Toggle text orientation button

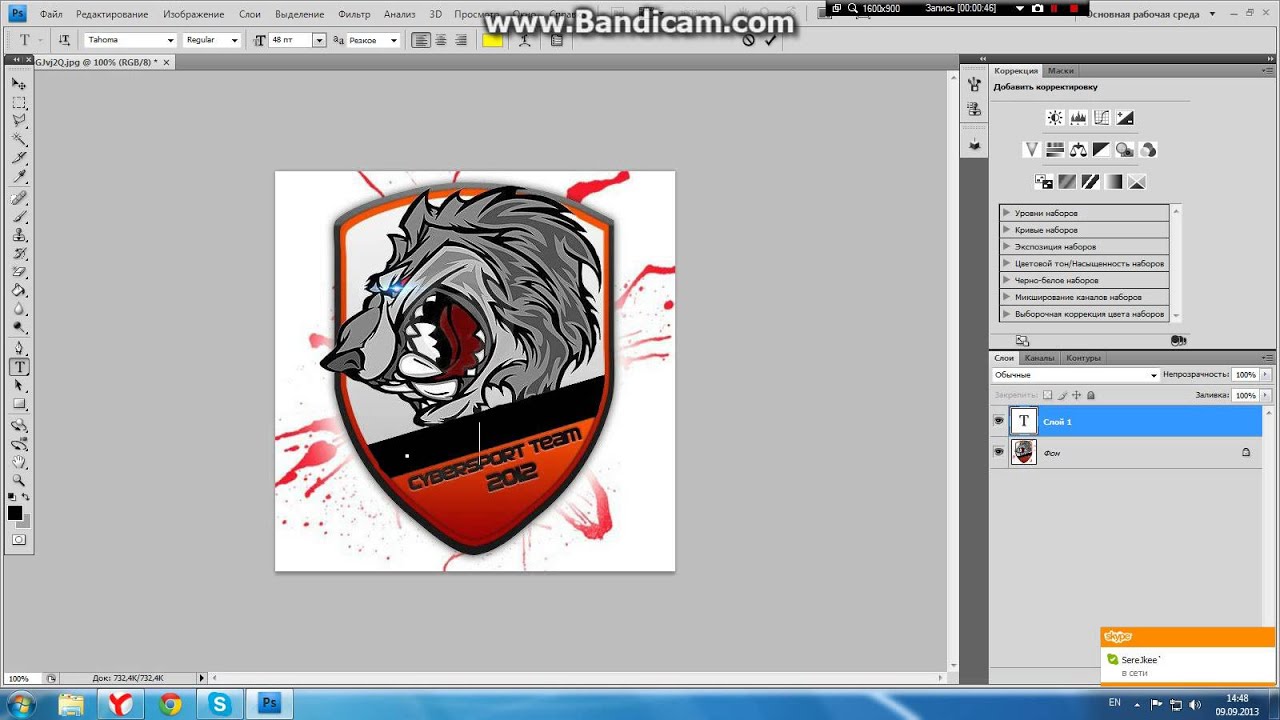coord(64,40)
